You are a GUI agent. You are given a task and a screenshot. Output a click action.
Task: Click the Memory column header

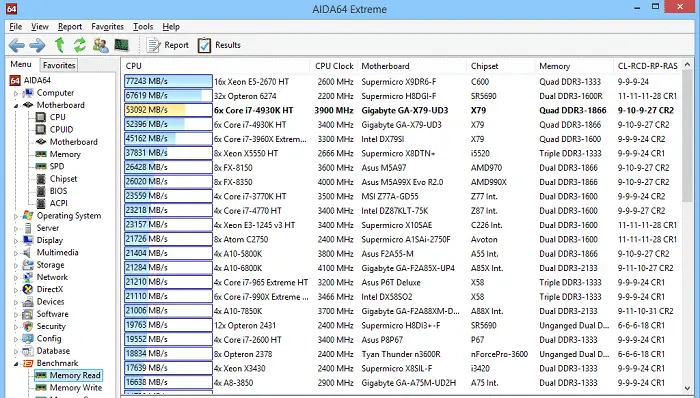[x=574, y=66]
